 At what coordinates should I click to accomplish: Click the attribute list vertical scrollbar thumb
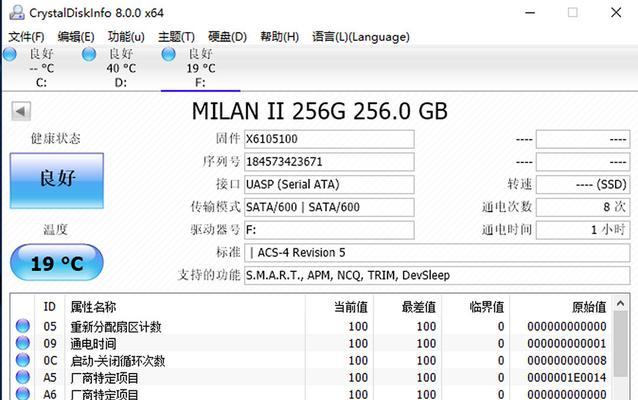click(620, 344)
